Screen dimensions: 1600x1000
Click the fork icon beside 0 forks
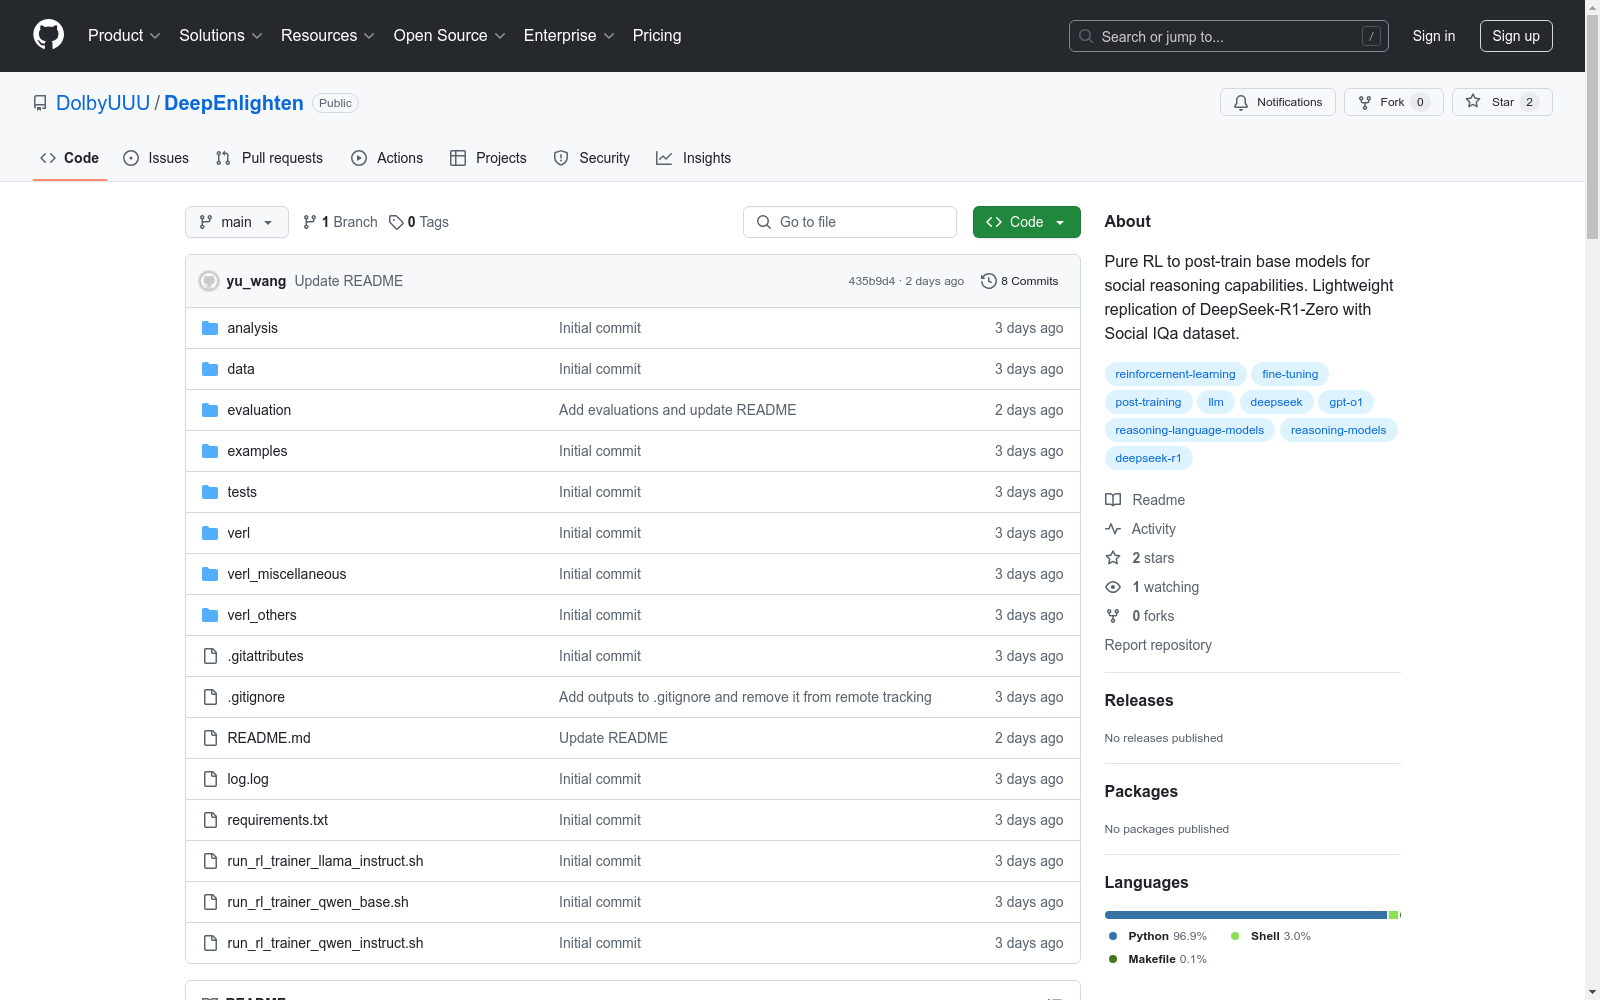[1113, 616]
